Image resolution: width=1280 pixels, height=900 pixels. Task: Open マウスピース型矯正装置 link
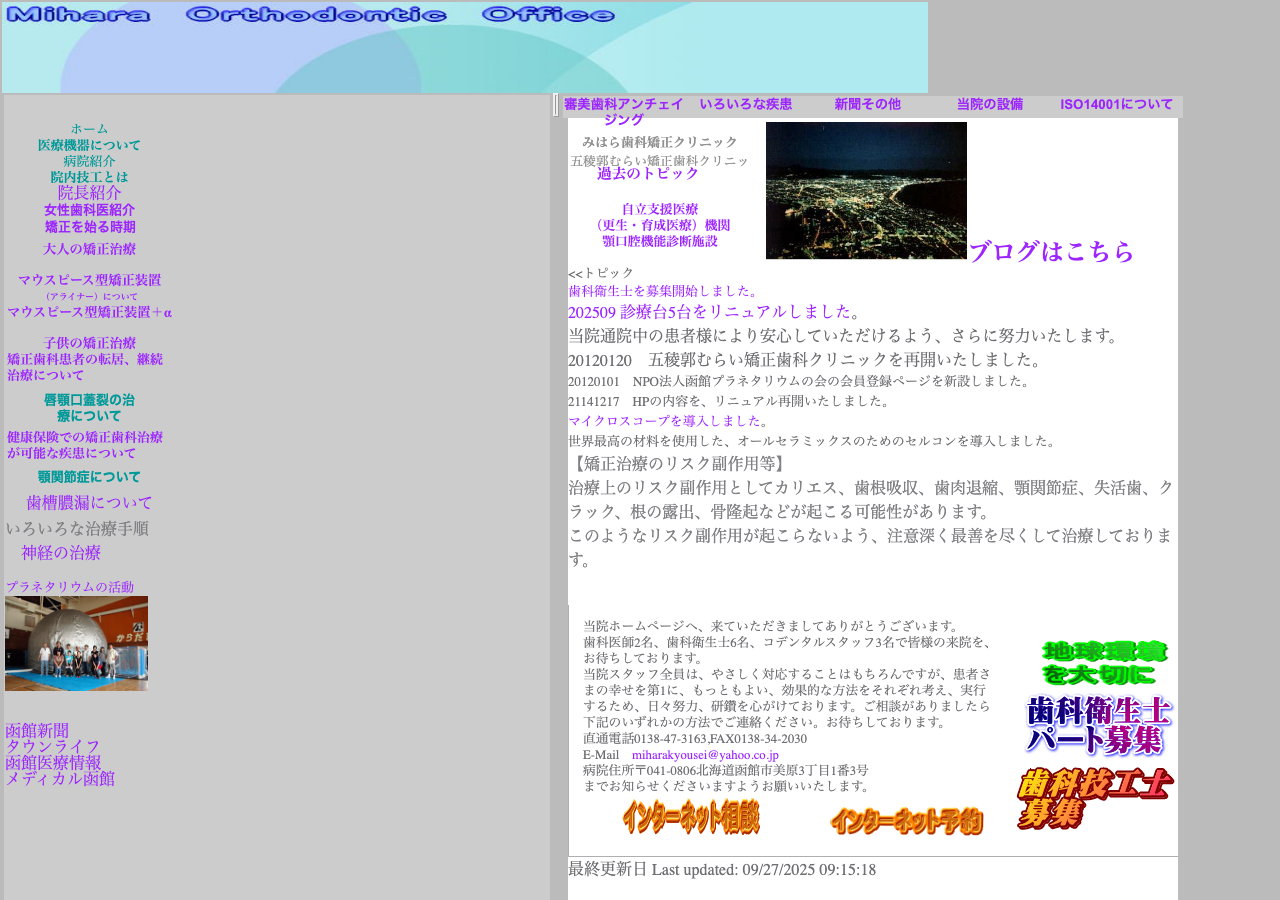click(89, 280)
